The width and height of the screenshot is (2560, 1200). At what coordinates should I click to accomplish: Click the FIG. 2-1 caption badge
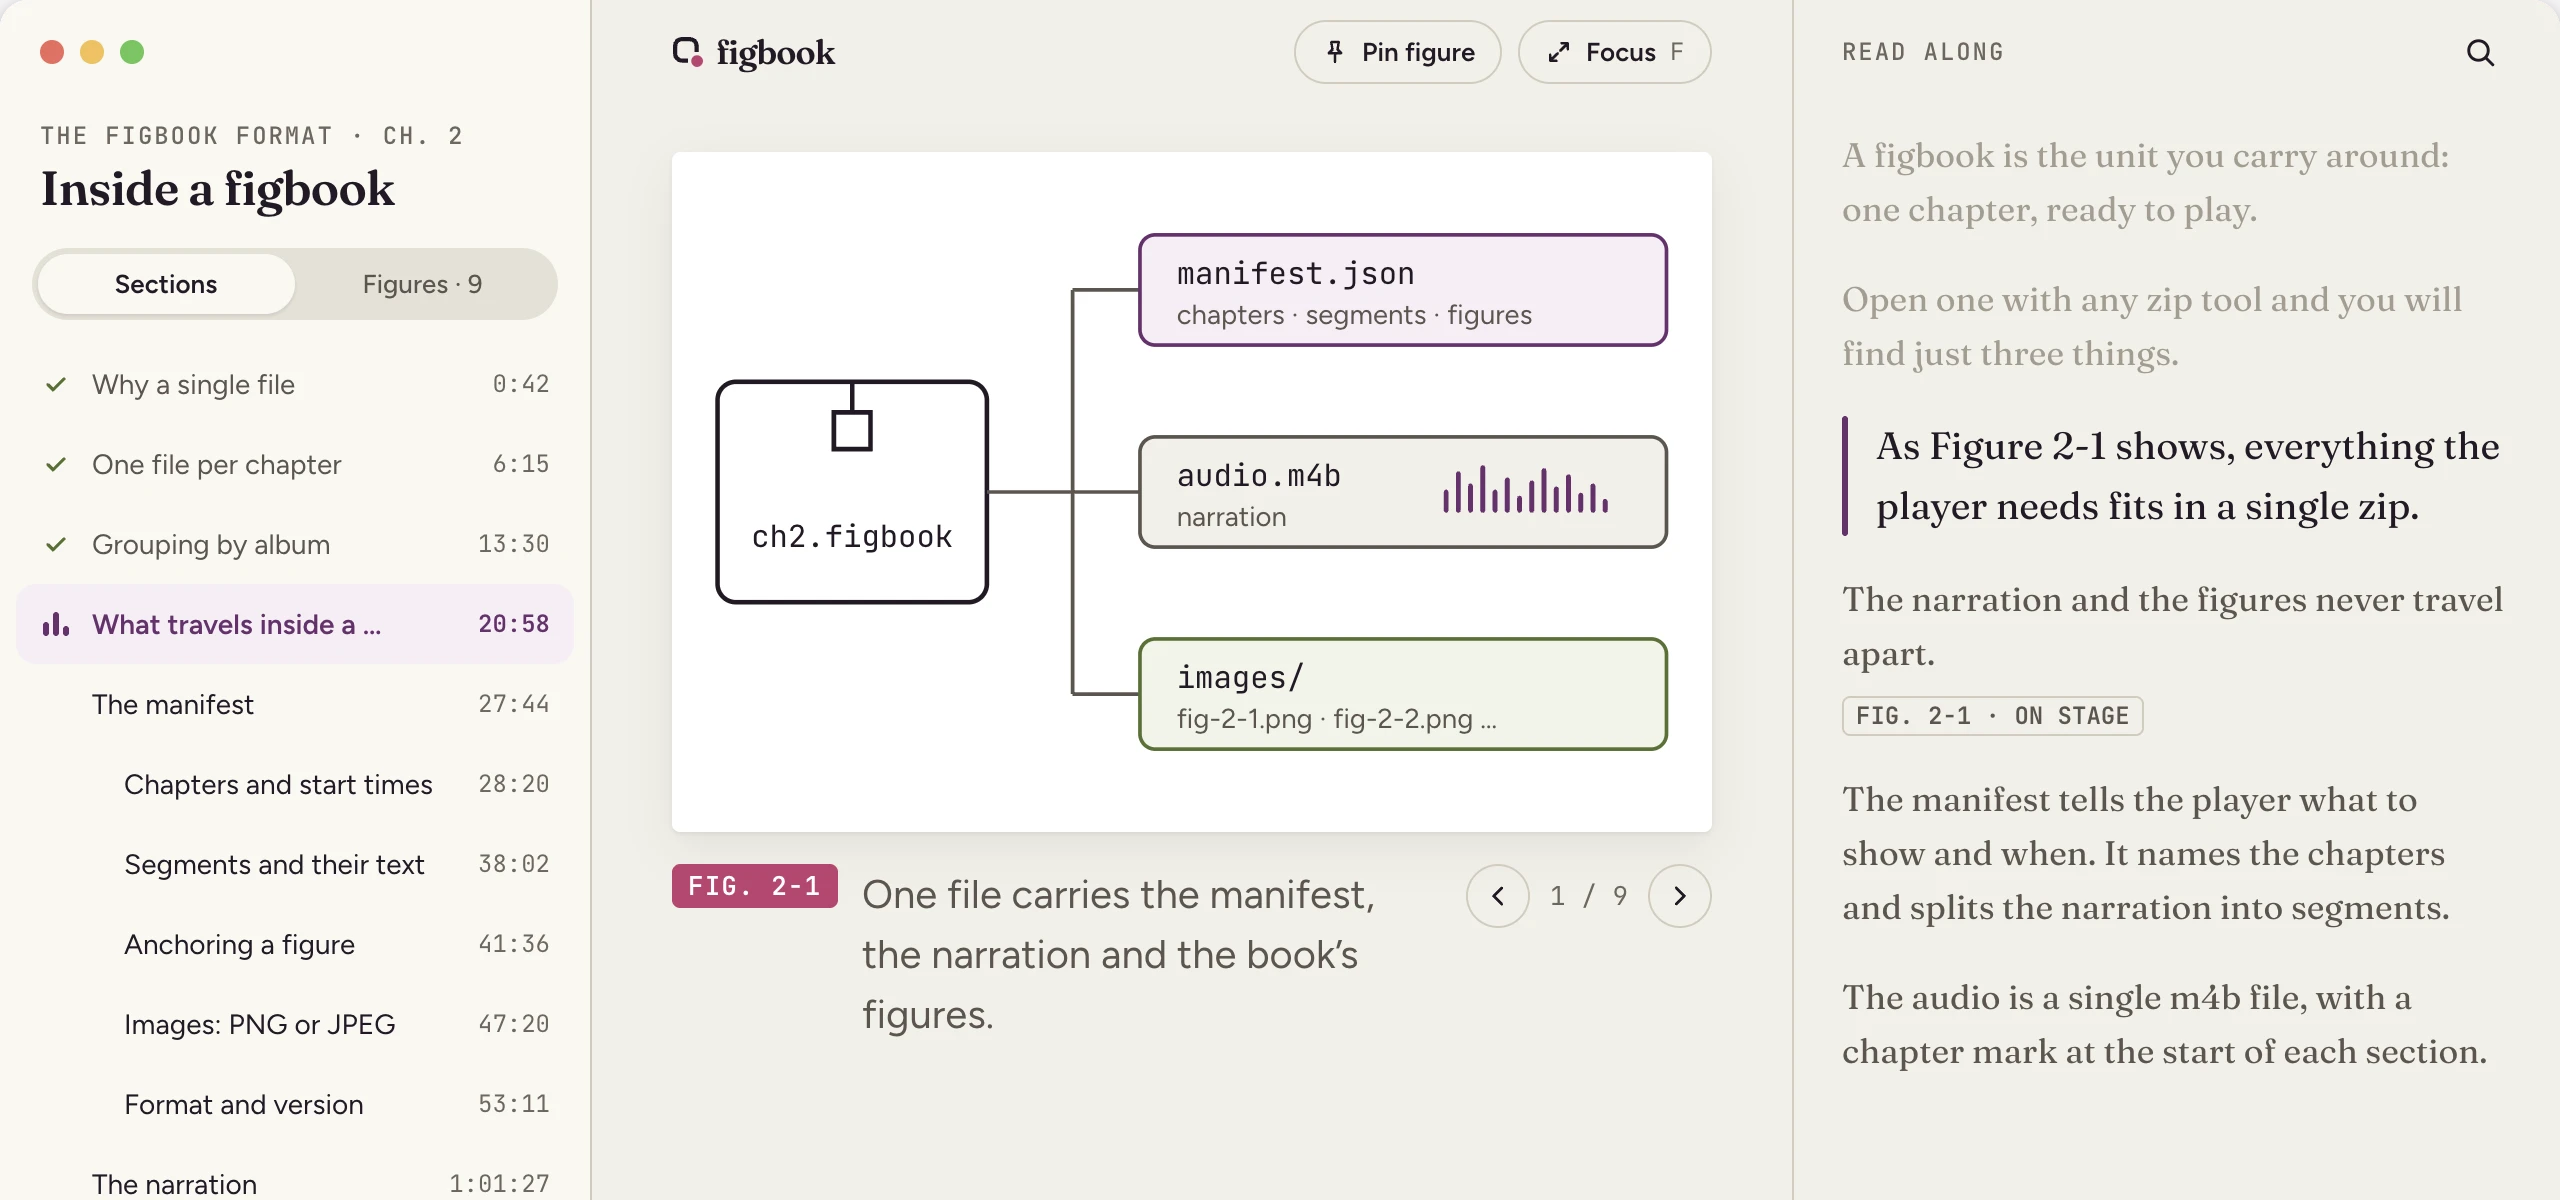tap(754, 886)
